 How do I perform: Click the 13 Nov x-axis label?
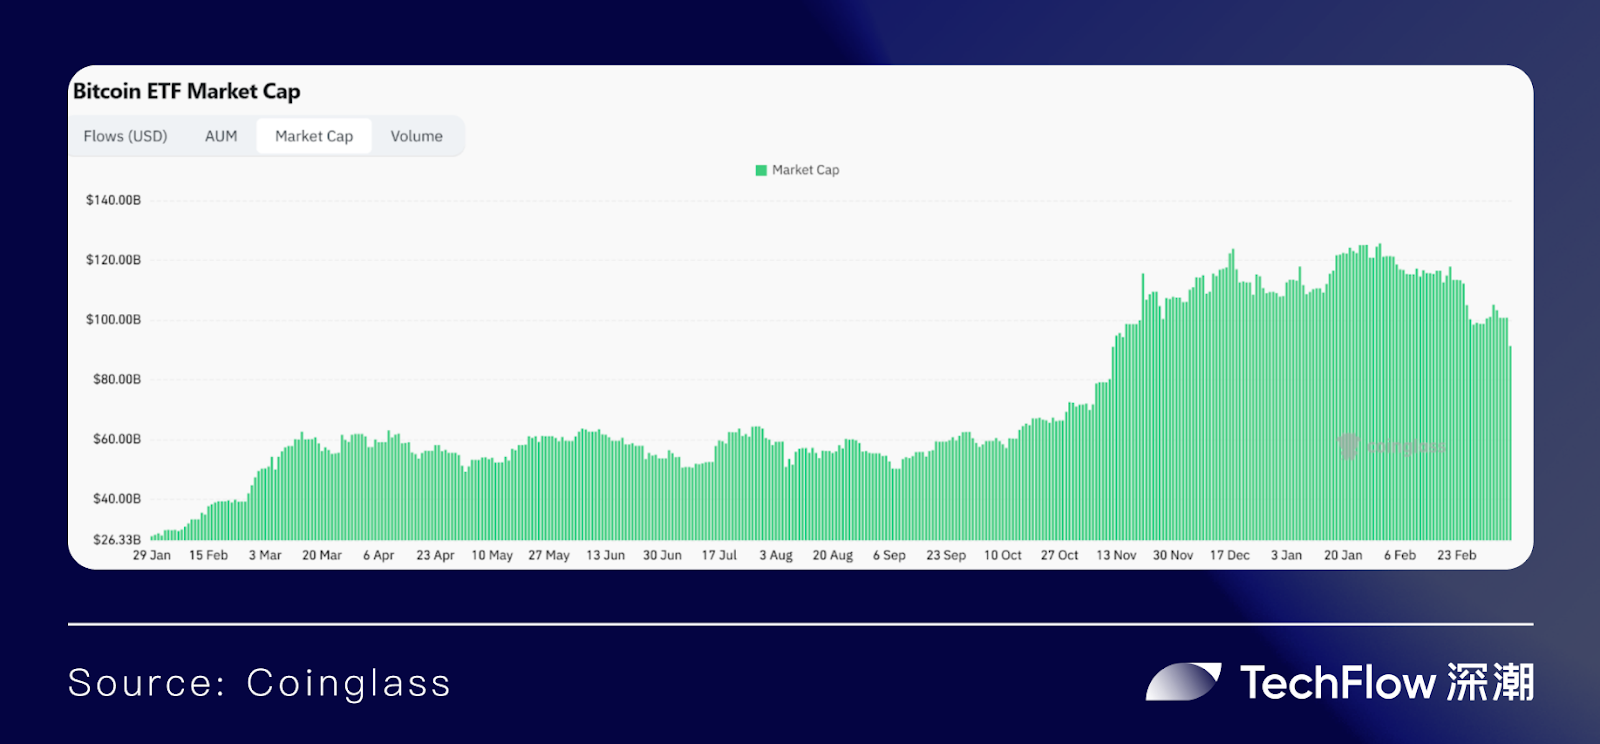[1116, 555]
